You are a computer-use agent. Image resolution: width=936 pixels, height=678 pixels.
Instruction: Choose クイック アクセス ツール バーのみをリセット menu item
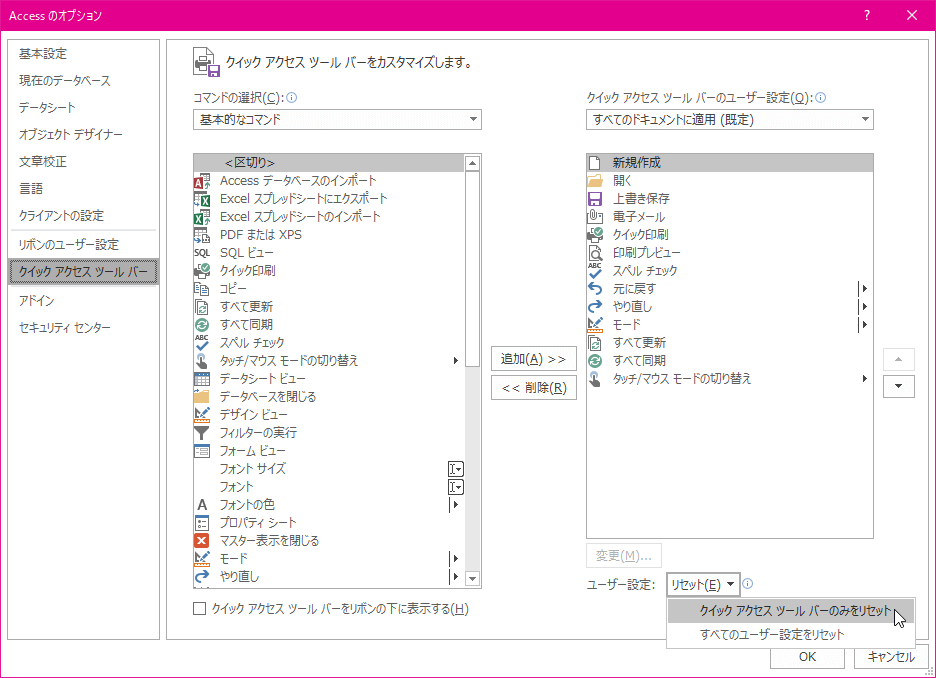tap(790, 611)
